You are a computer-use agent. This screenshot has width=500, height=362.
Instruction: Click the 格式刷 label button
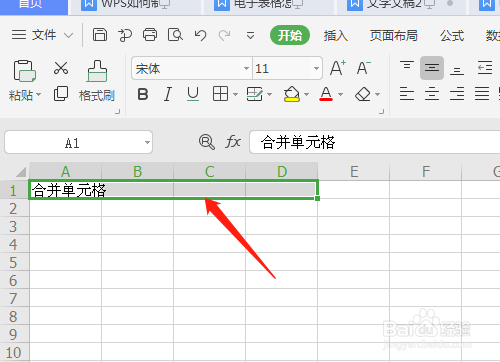coord(97,95)
